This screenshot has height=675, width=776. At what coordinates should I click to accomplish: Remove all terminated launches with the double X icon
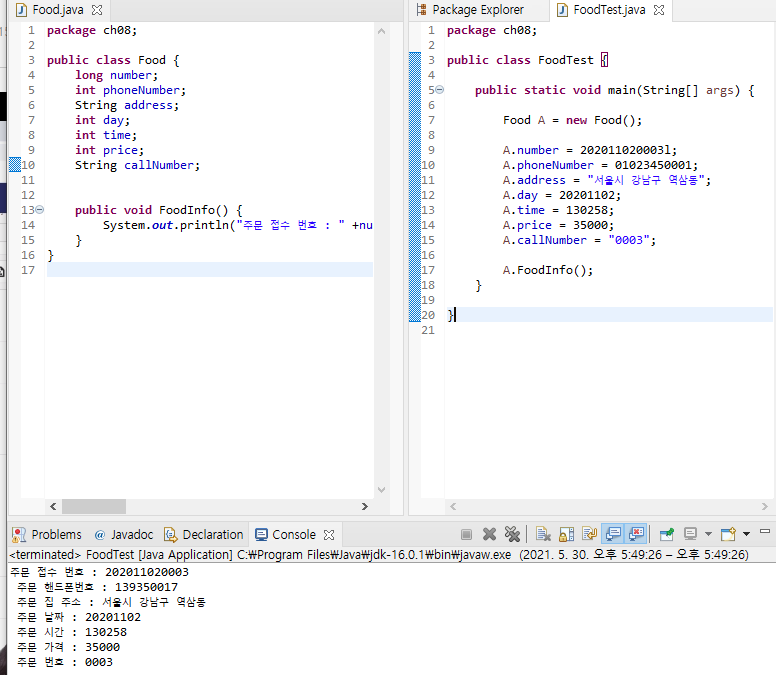click(x=512, y=534)
